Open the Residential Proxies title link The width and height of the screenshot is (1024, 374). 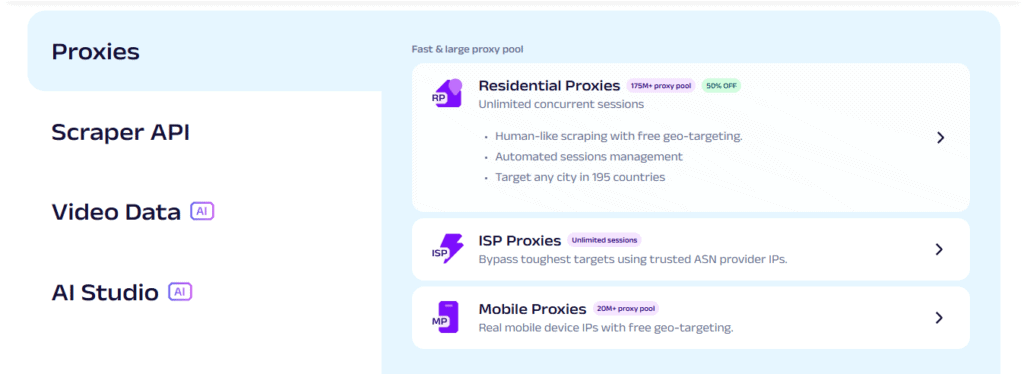549,86
